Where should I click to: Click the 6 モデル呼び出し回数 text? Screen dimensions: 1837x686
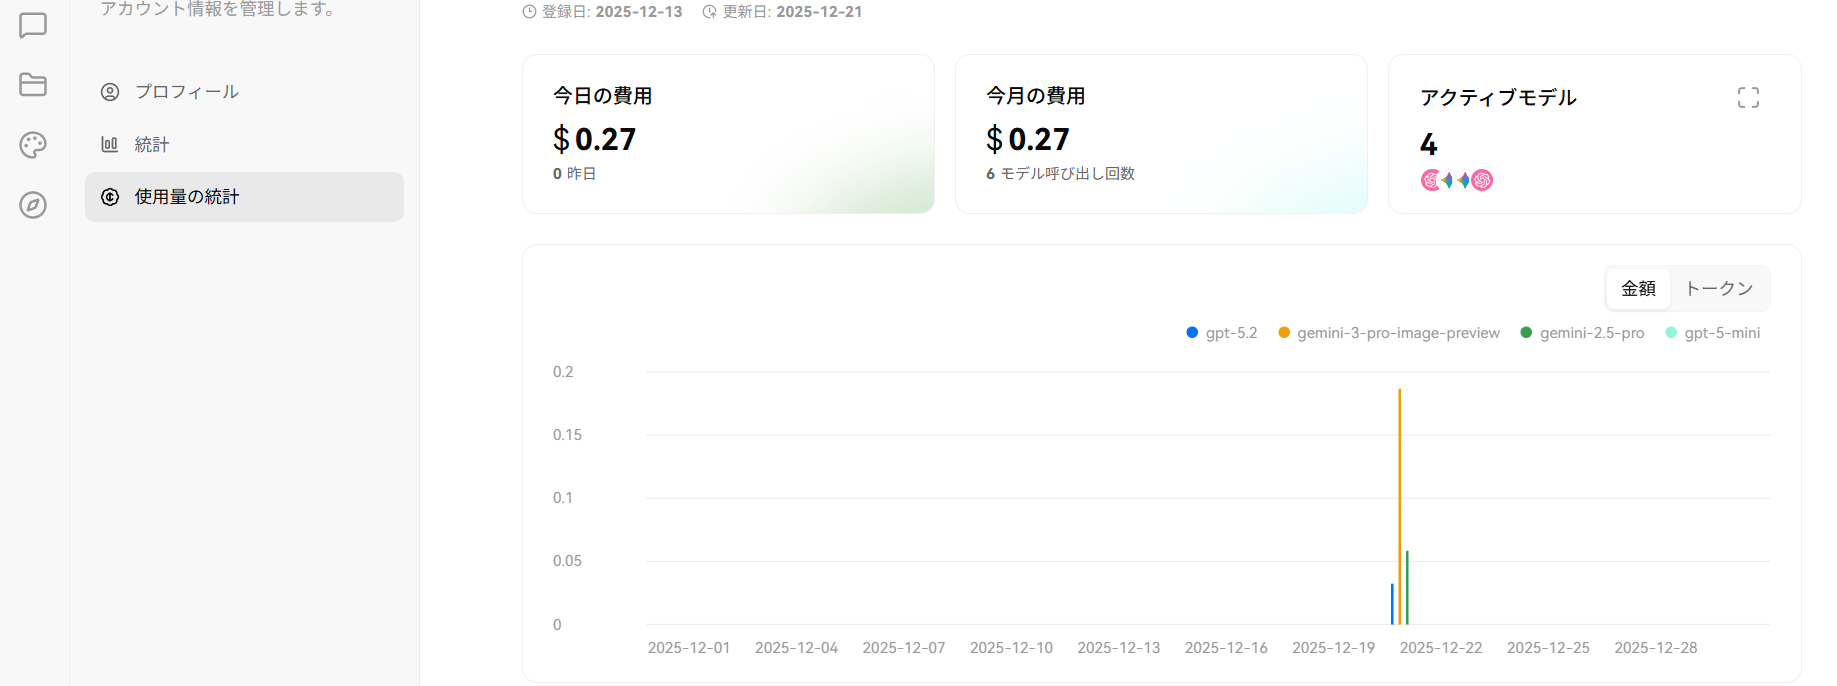tap(1060, 174)
